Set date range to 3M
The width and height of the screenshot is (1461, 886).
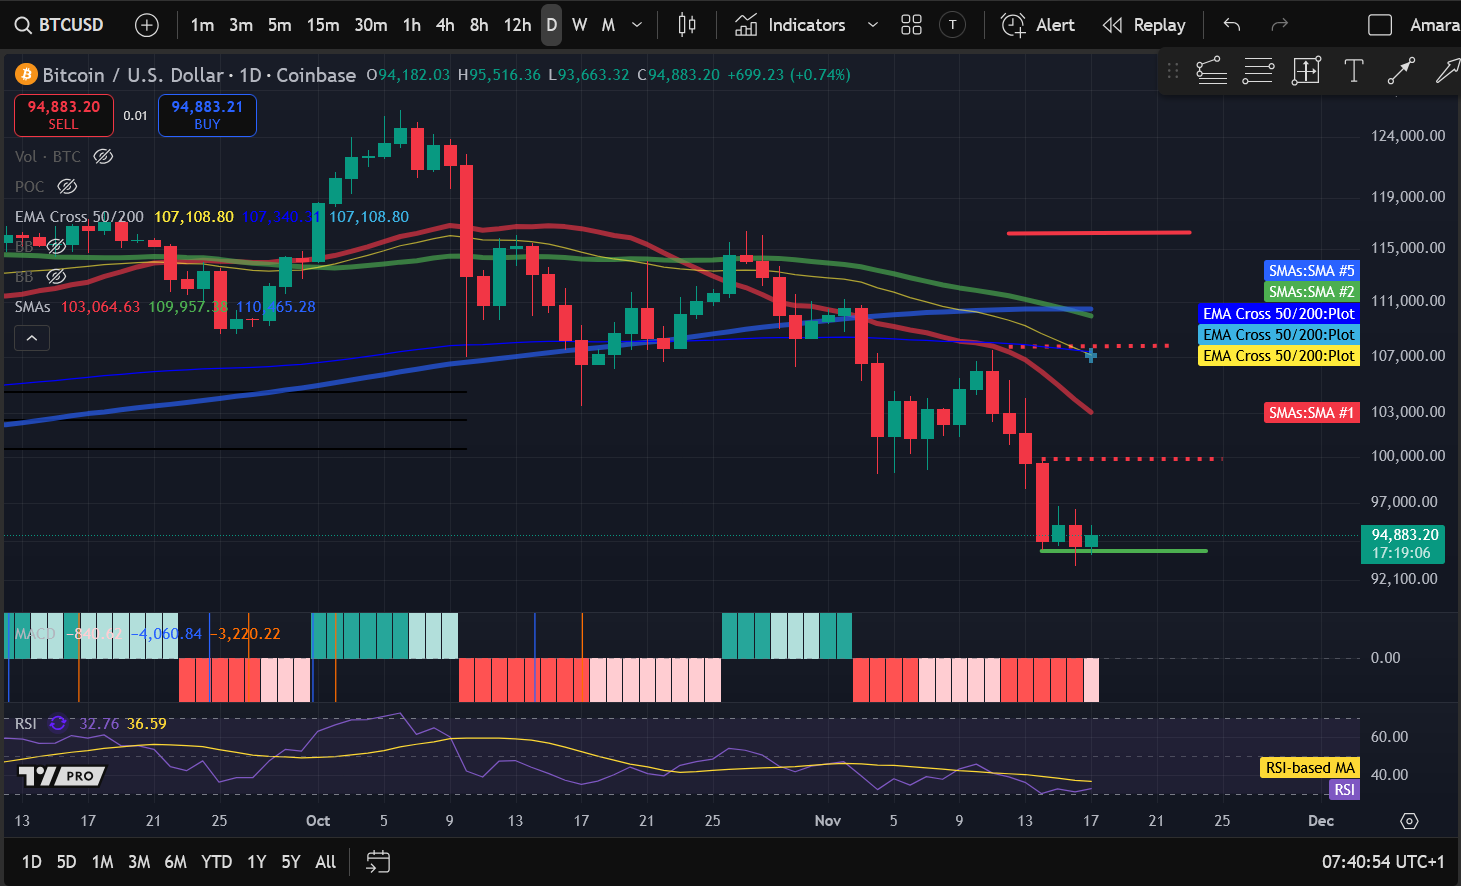[x=139, y=862]
